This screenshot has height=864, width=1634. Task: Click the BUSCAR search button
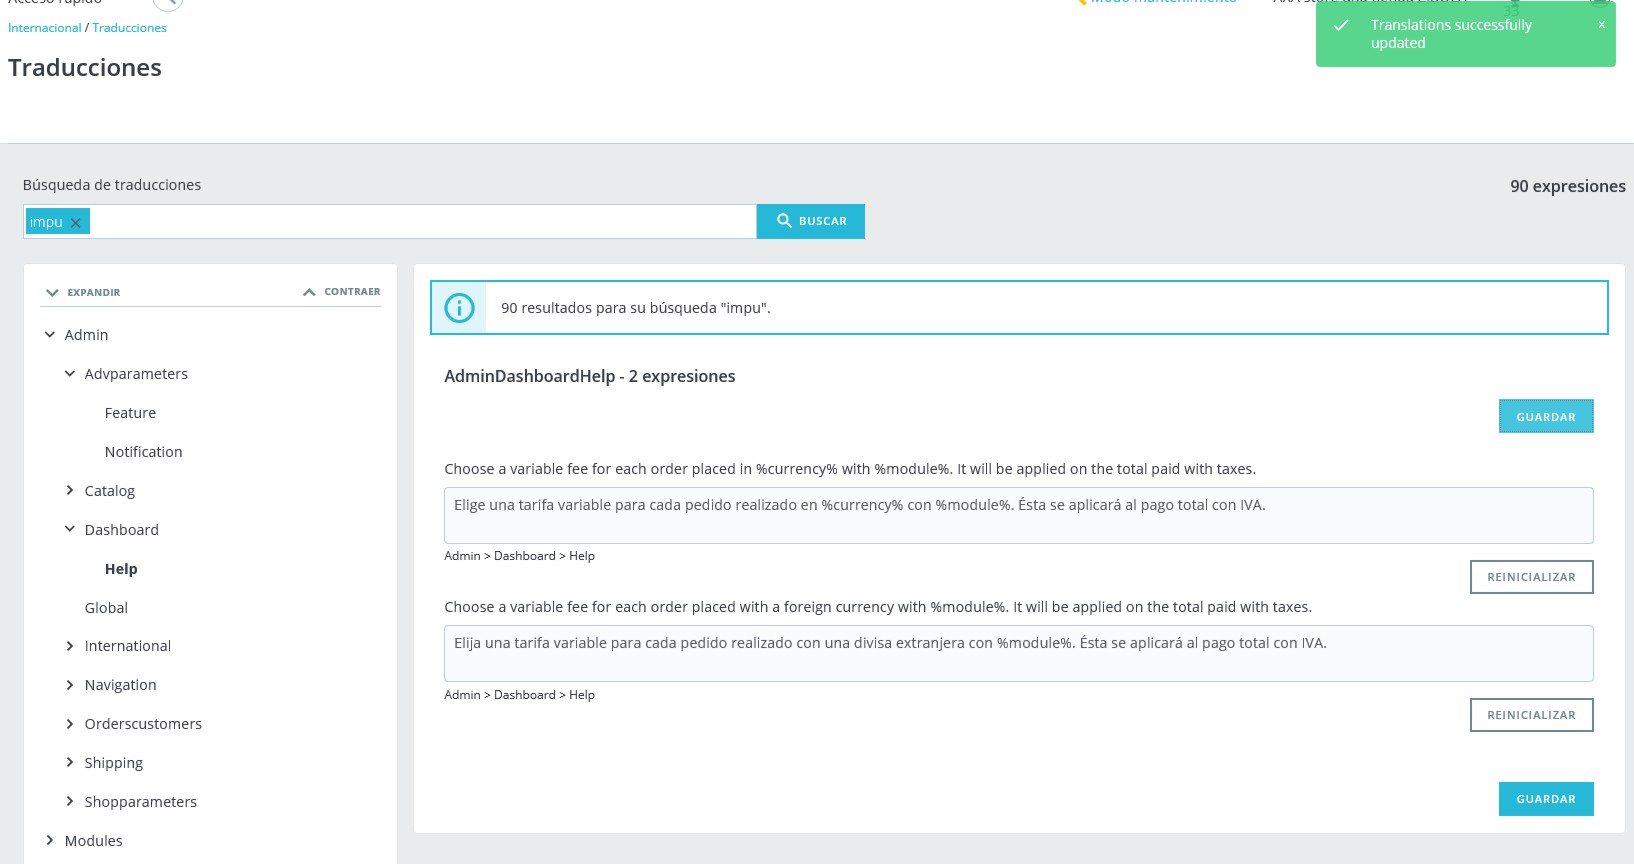click(811, 221)
